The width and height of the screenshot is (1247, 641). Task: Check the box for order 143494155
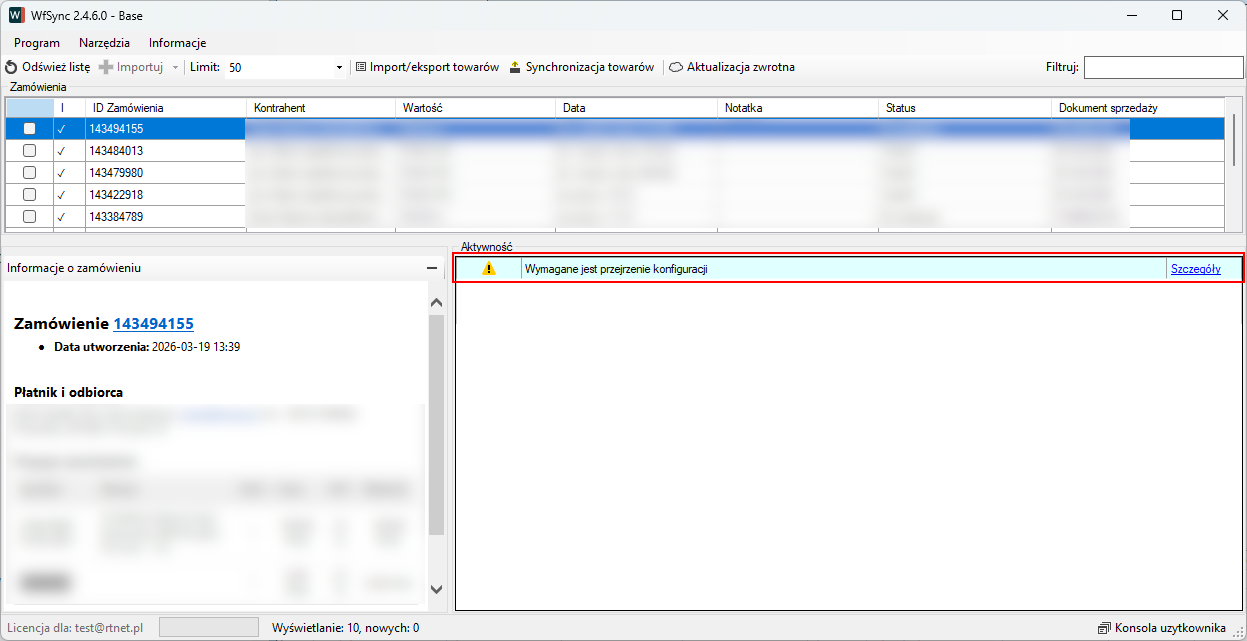pyautogui.click(x=30, y=129)
